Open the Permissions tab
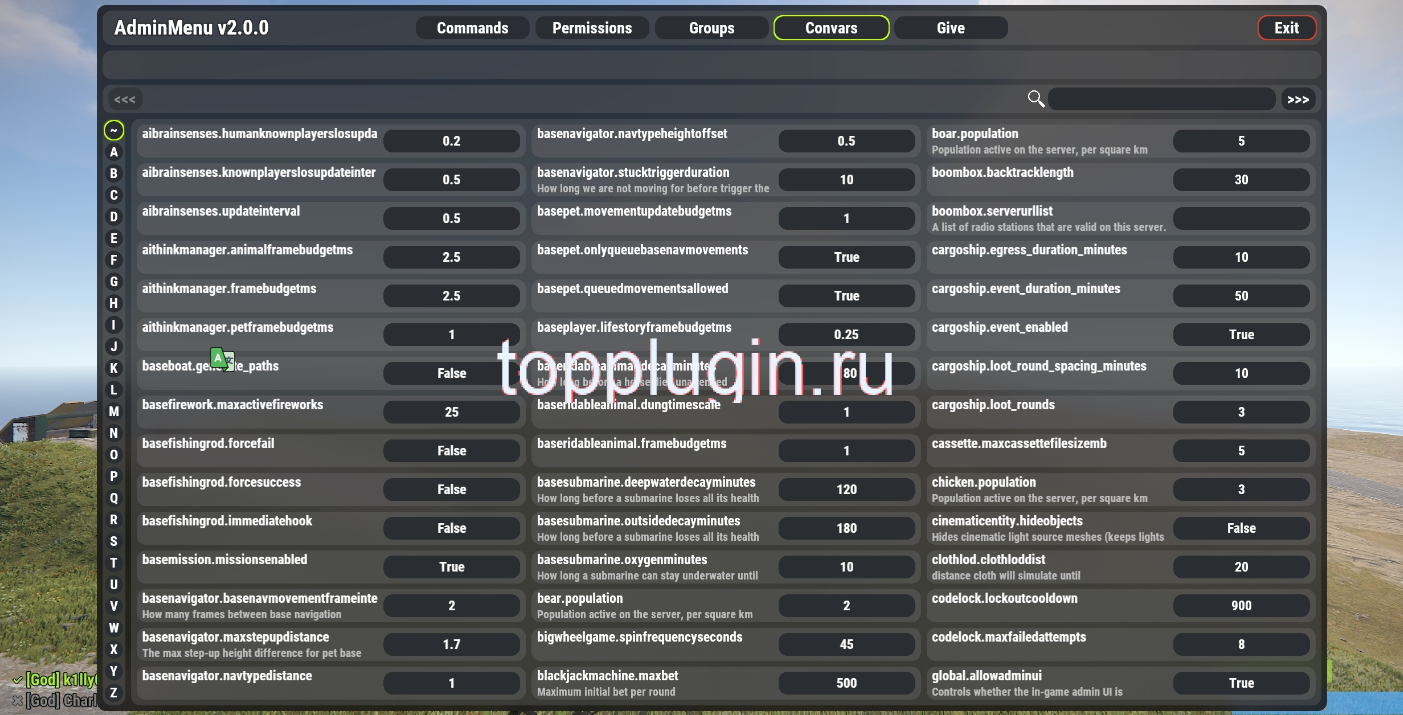This screenshot has height=715, width=1403. pos(592,28)
